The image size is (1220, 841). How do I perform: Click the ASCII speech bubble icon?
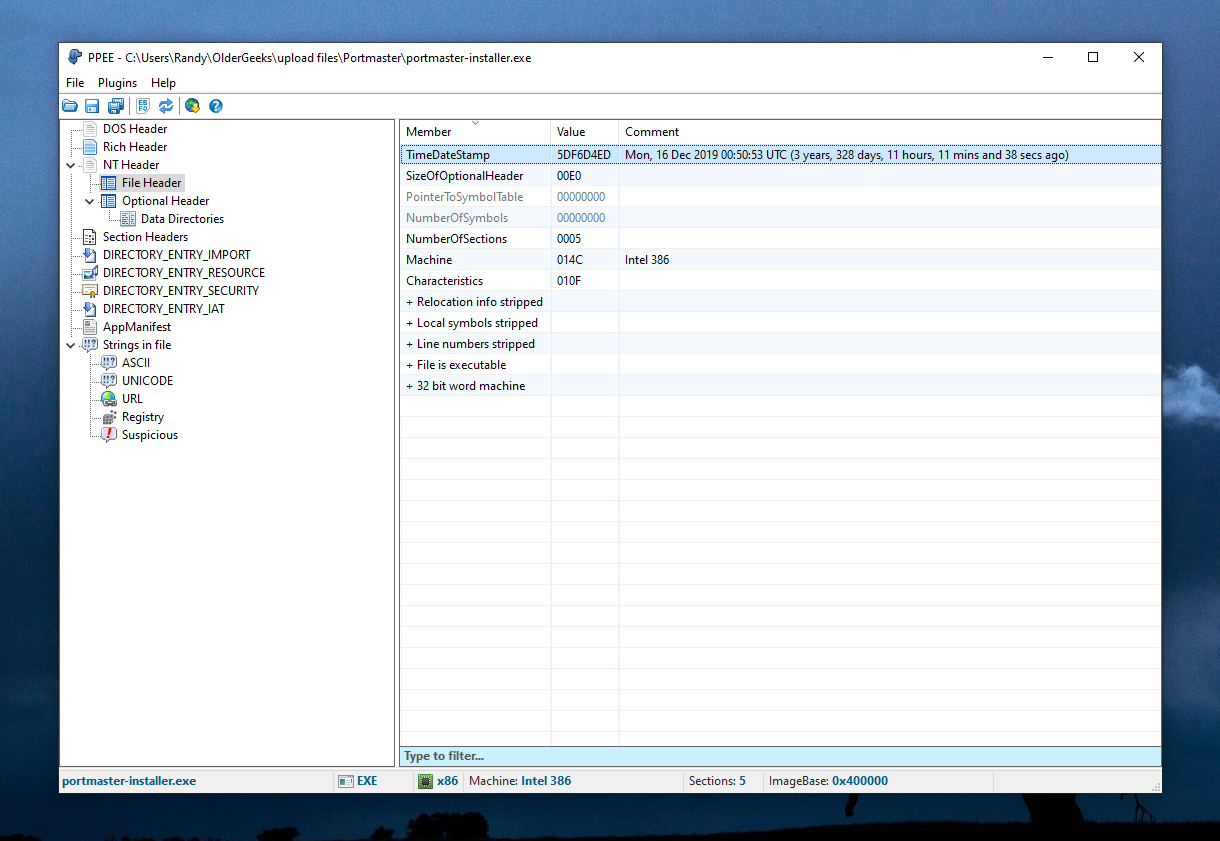tap(109, 363)
